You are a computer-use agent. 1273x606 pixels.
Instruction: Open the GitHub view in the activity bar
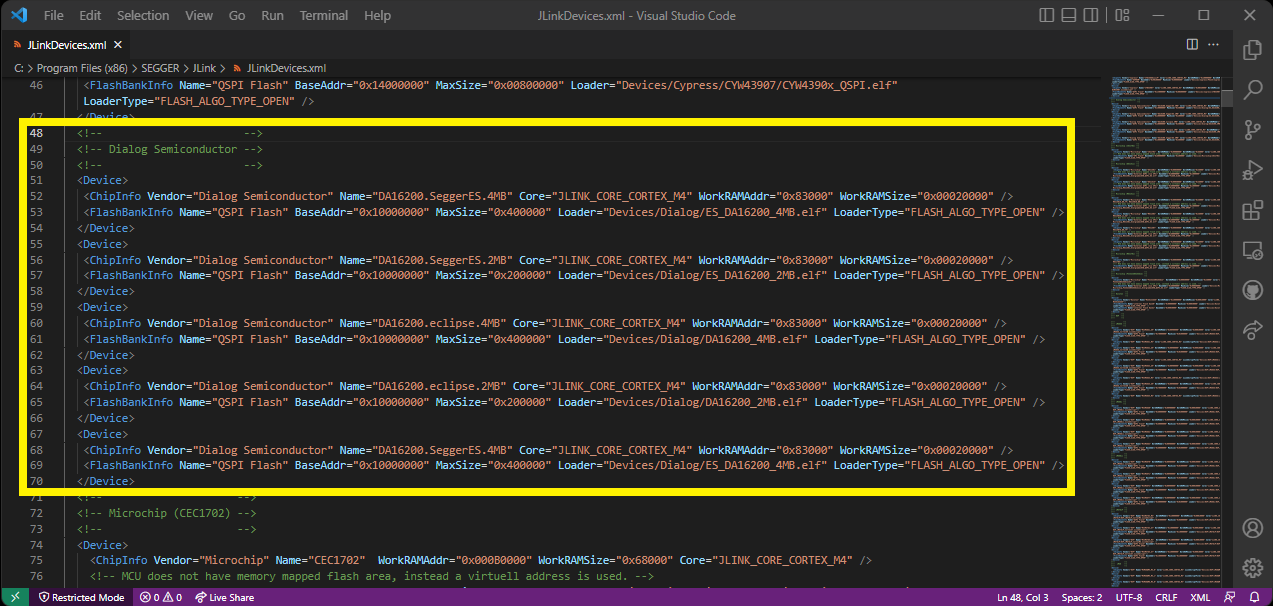(1252, 291)
